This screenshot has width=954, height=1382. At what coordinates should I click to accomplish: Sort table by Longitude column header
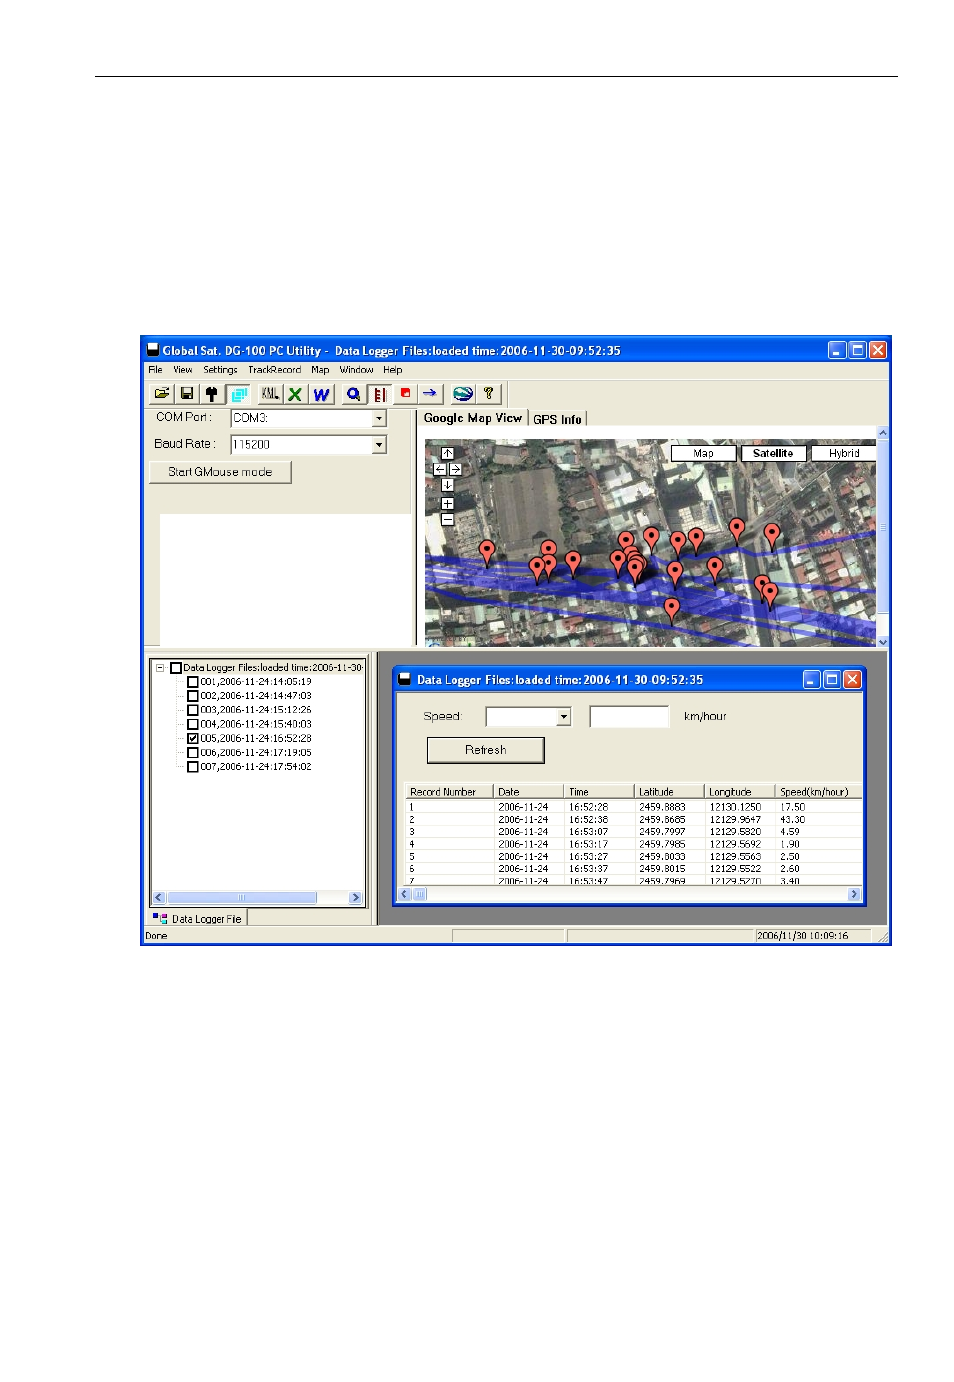pos(740,791)
